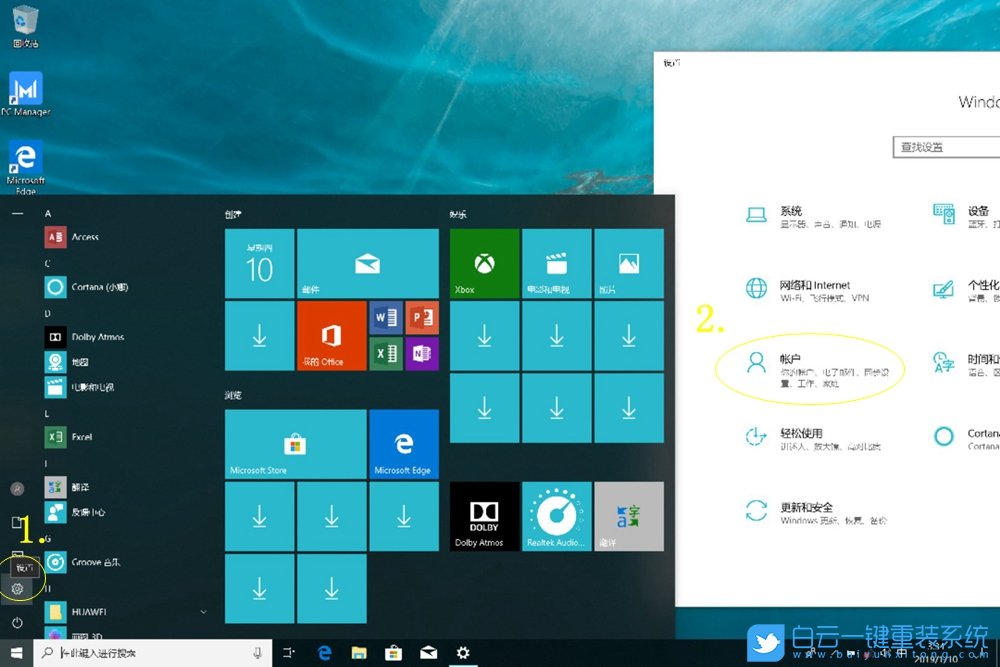Open Access from the app list
The height and width of the screenshot is (667, 1000).
click(85, 237)
